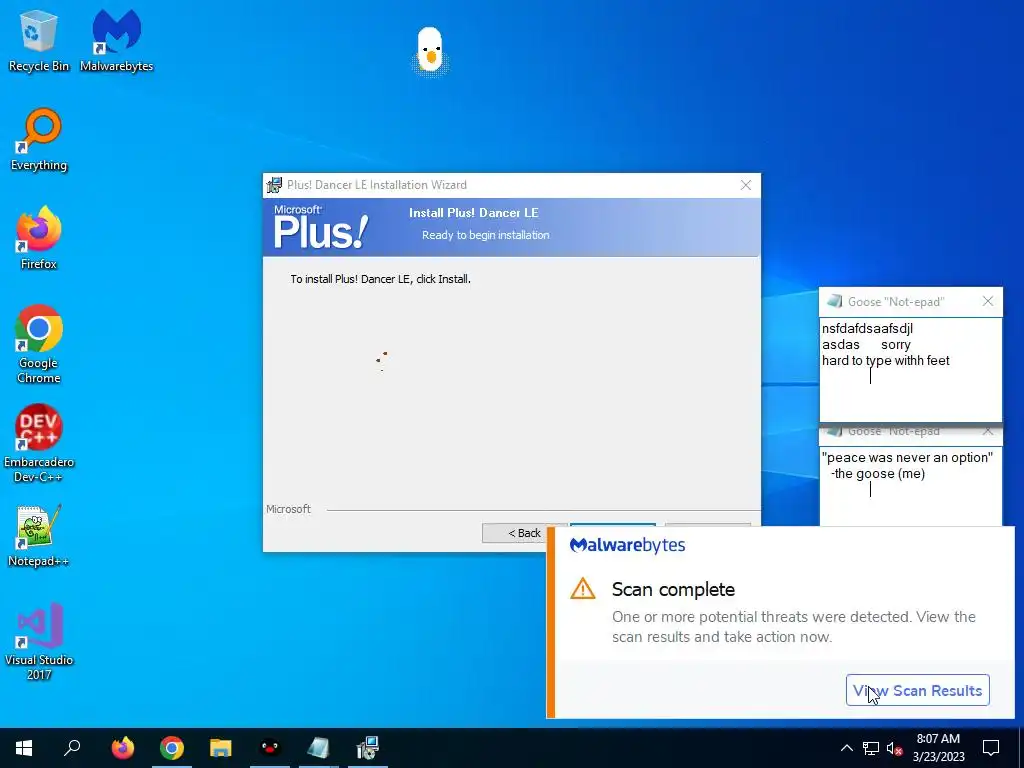This screenshot has height=768, width=1024.
Task: Click 'Ready to begin installation' subtitle
Action: [x=485, y=235]
